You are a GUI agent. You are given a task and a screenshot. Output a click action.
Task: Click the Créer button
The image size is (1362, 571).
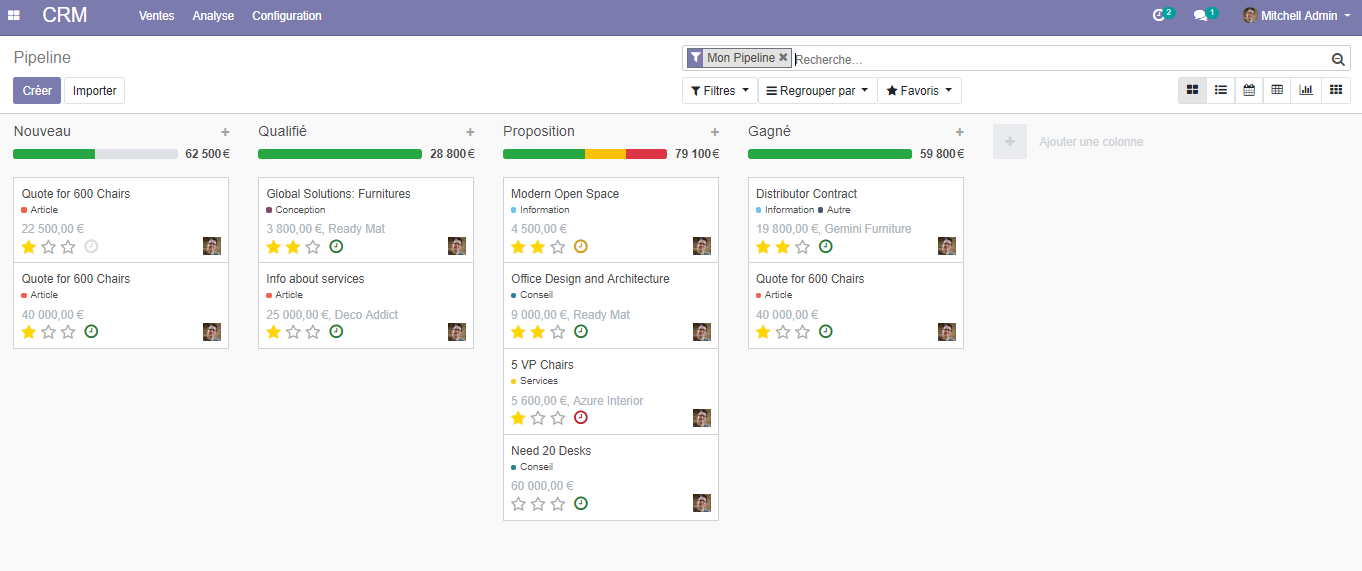pos(37,91)
